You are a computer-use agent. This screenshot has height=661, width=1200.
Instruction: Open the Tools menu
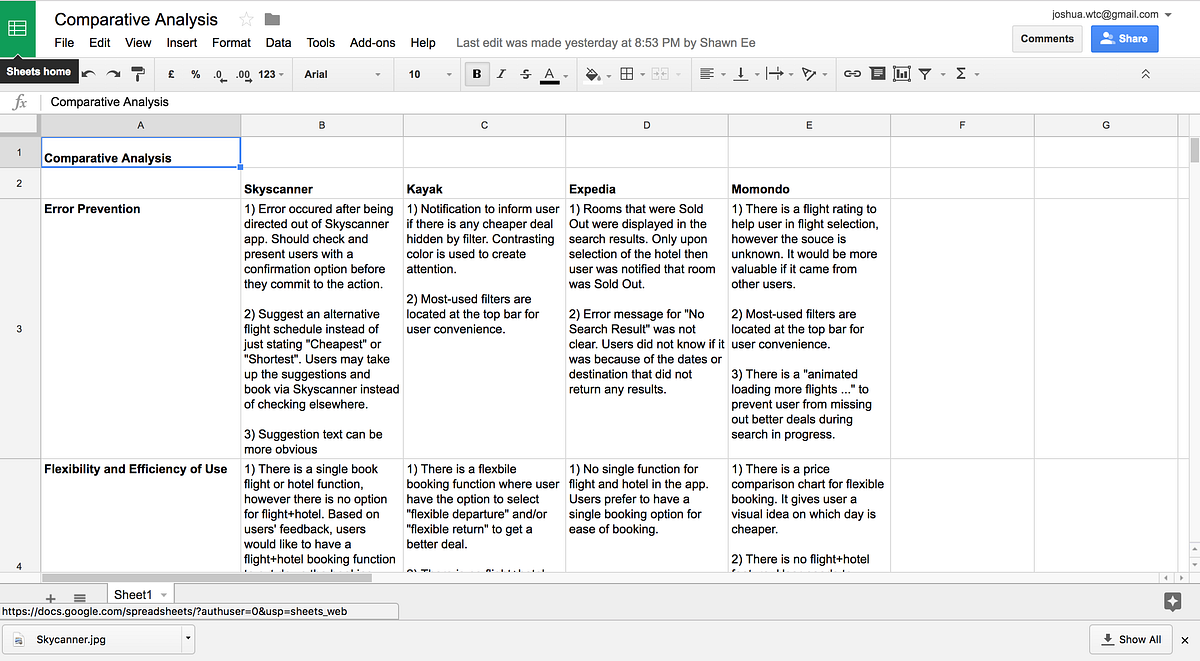click(x=321, y=43)
